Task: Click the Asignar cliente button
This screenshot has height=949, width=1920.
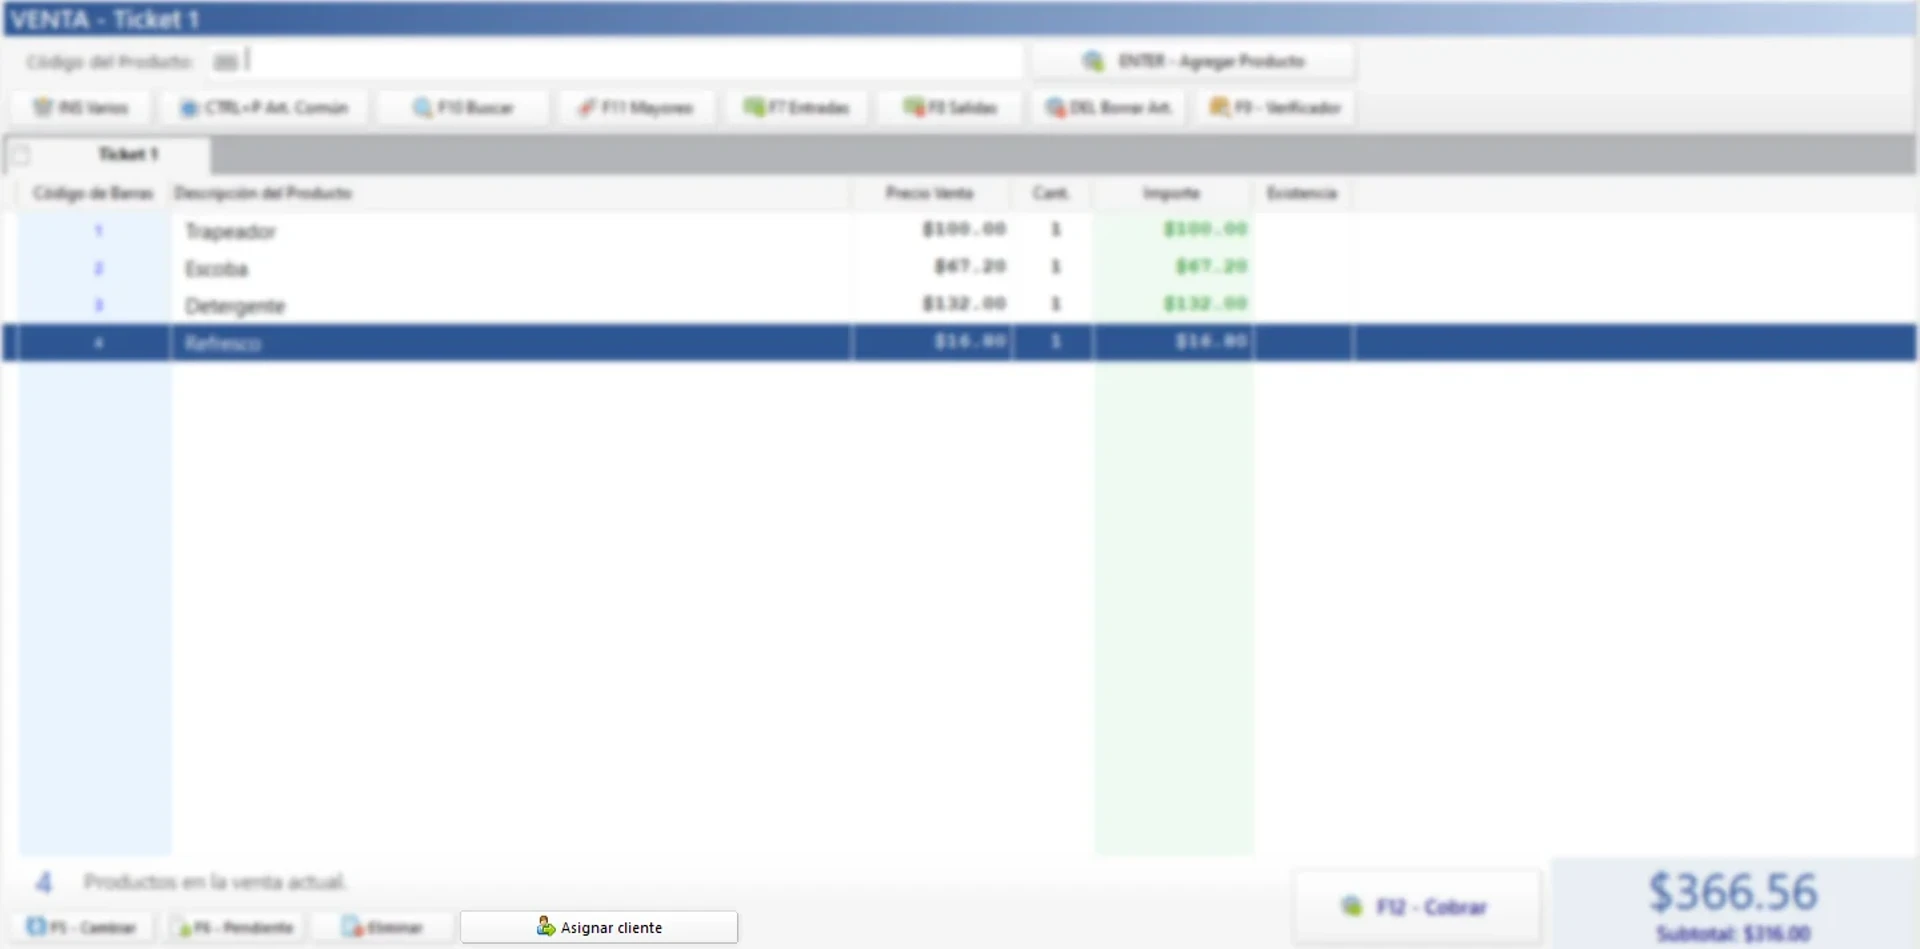Action: point(599,927)
